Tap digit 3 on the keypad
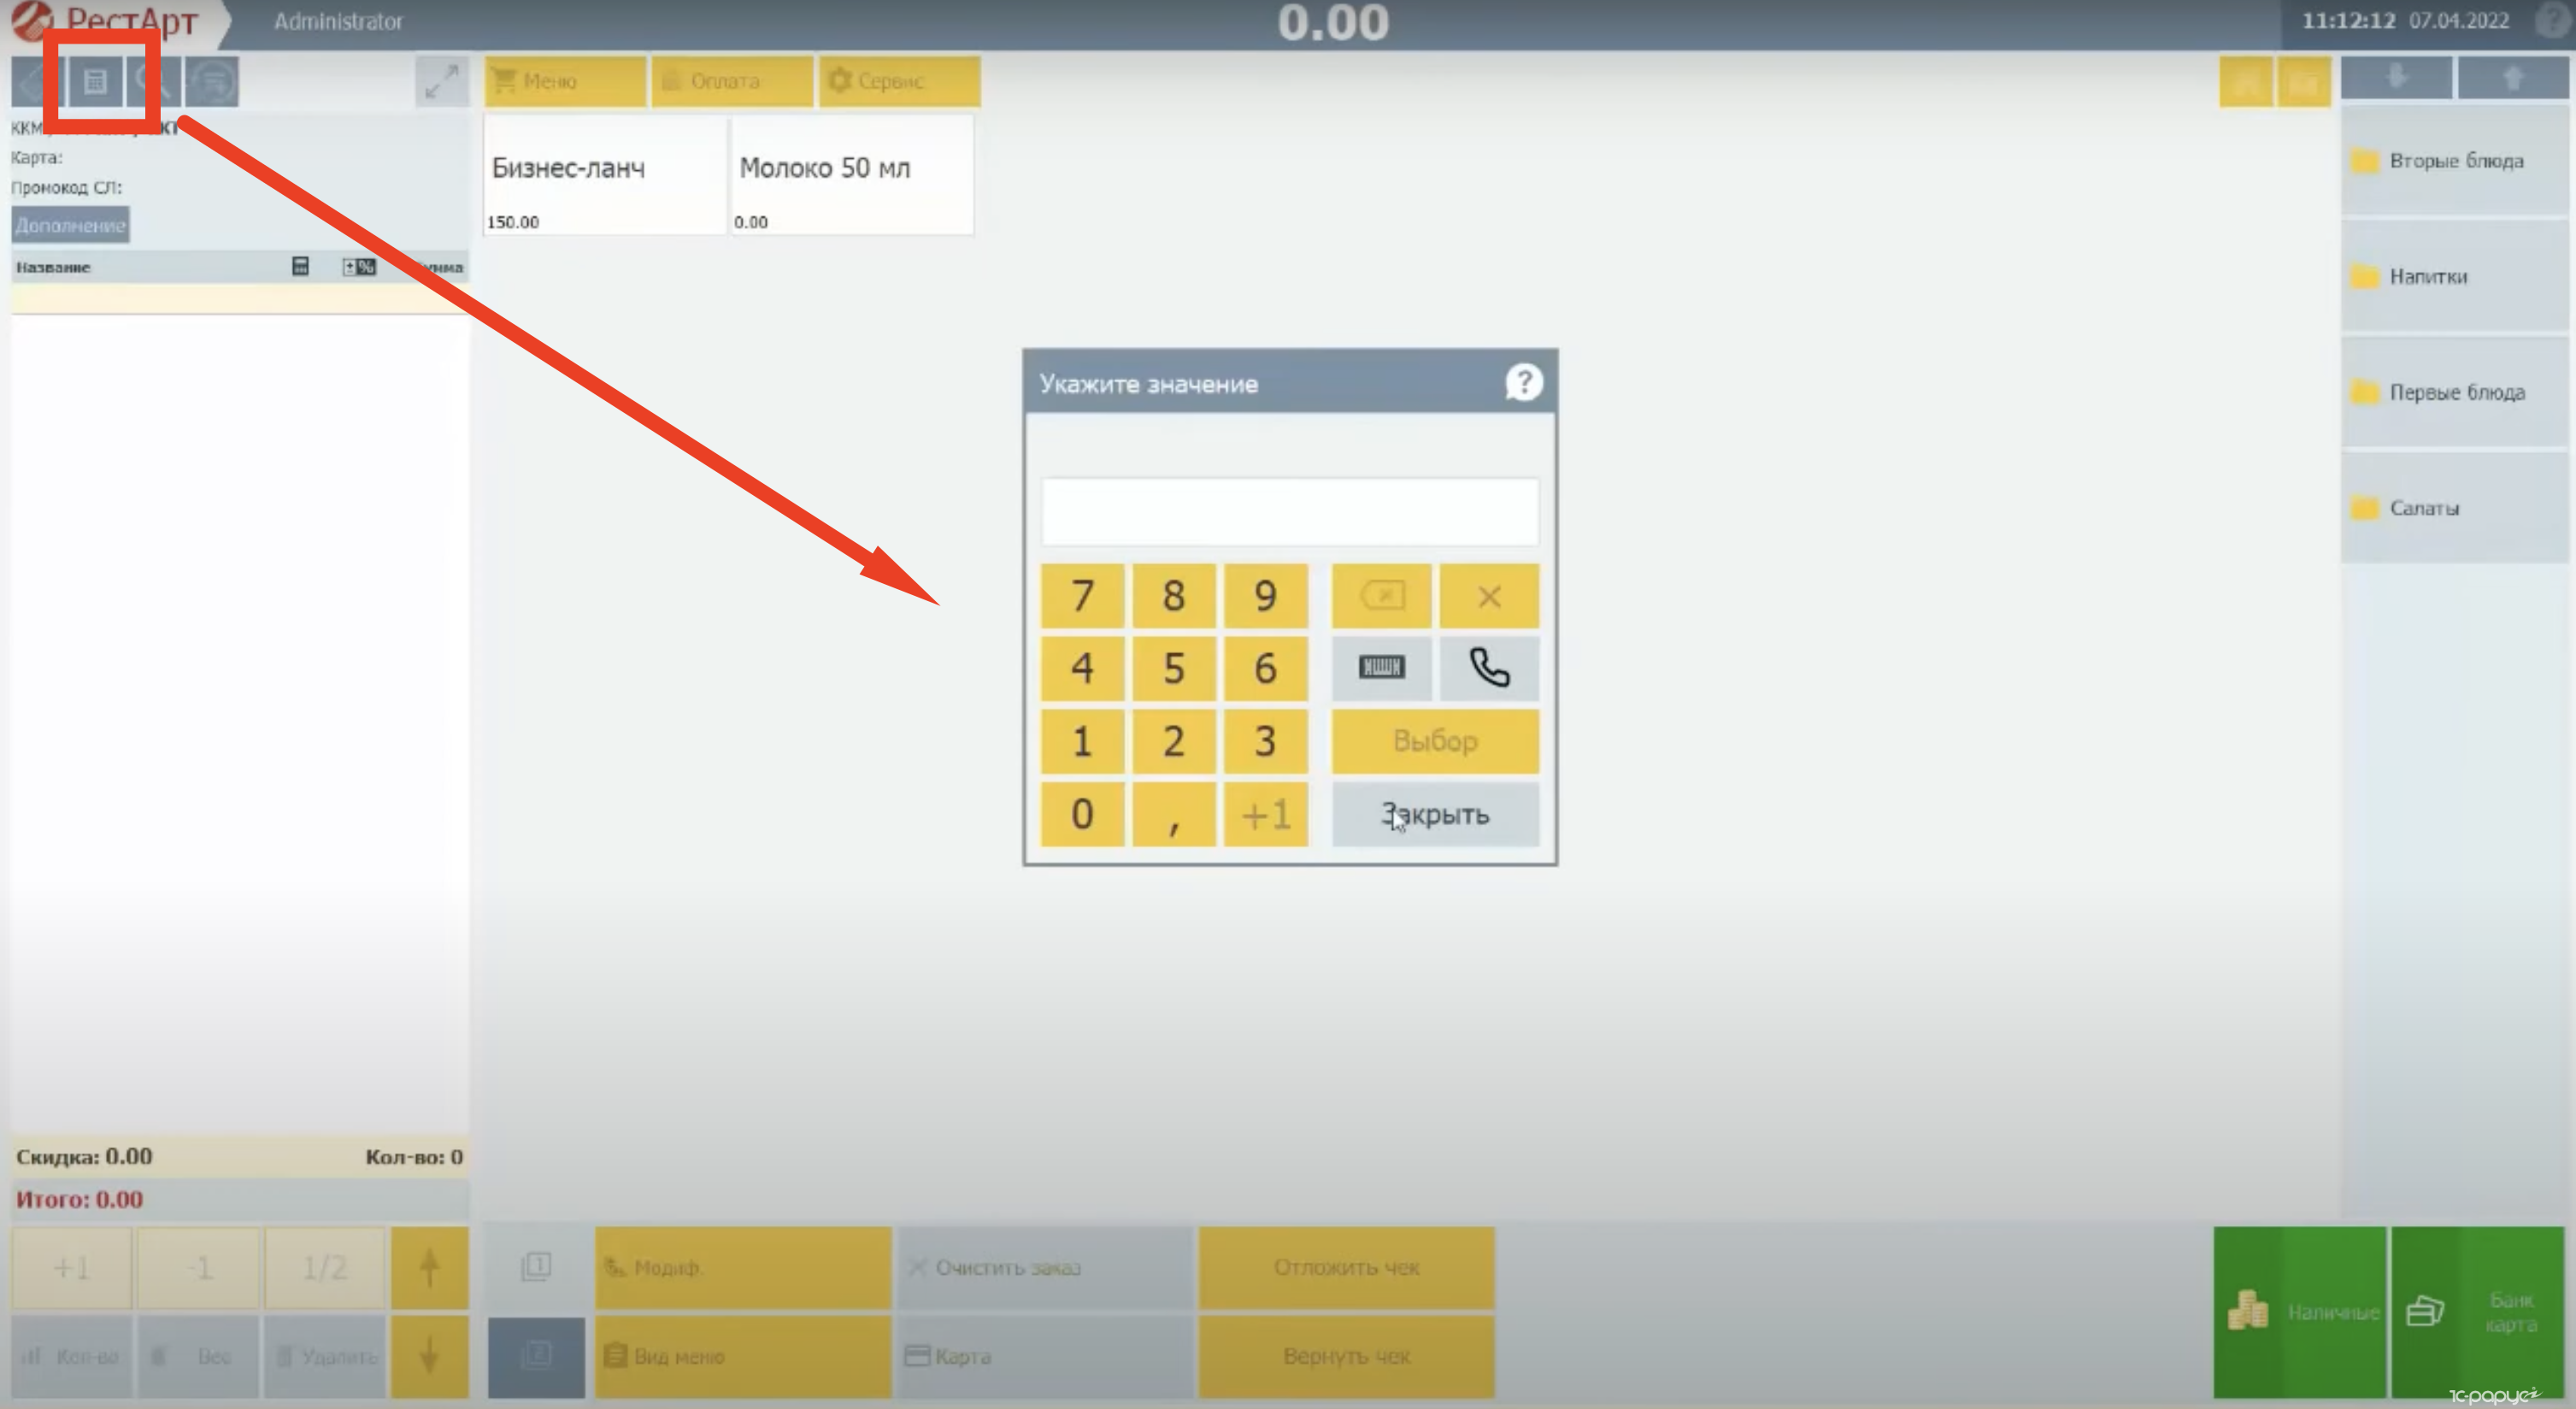Image resolution: width=2576 pixels, height=1409 pixels. coord(1266,741)
